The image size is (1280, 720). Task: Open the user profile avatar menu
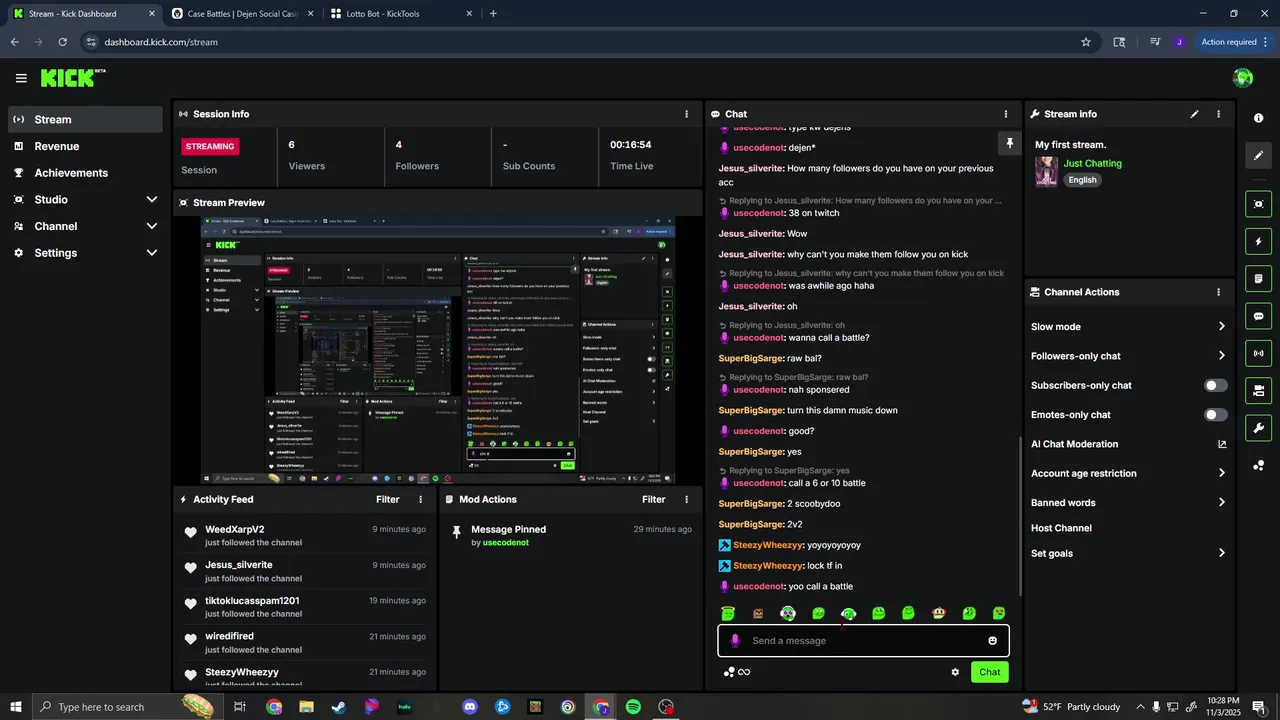tap(1243, 78)
